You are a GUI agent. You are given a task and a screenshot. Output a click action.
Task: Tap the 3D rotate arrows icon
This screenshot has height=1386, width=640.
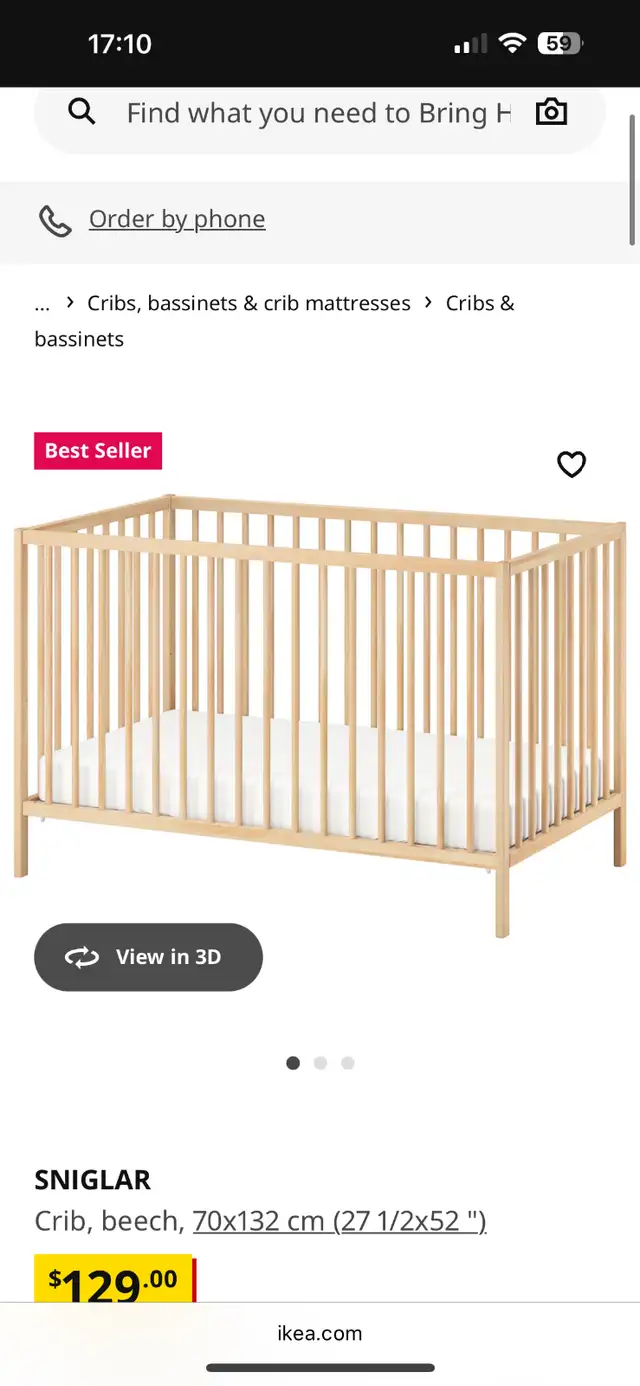(x=82, y=957)
